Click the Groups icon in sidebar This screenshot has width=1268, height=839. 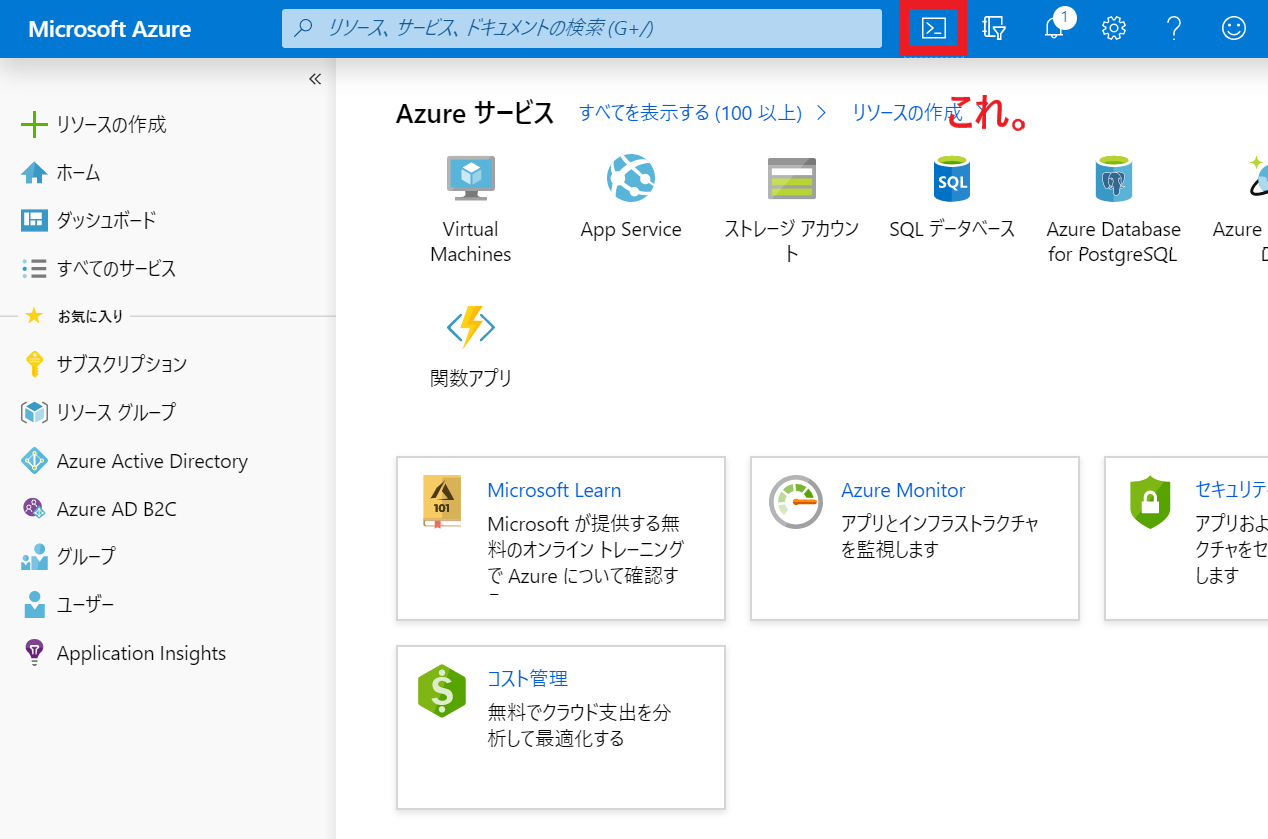coord(34,556)
